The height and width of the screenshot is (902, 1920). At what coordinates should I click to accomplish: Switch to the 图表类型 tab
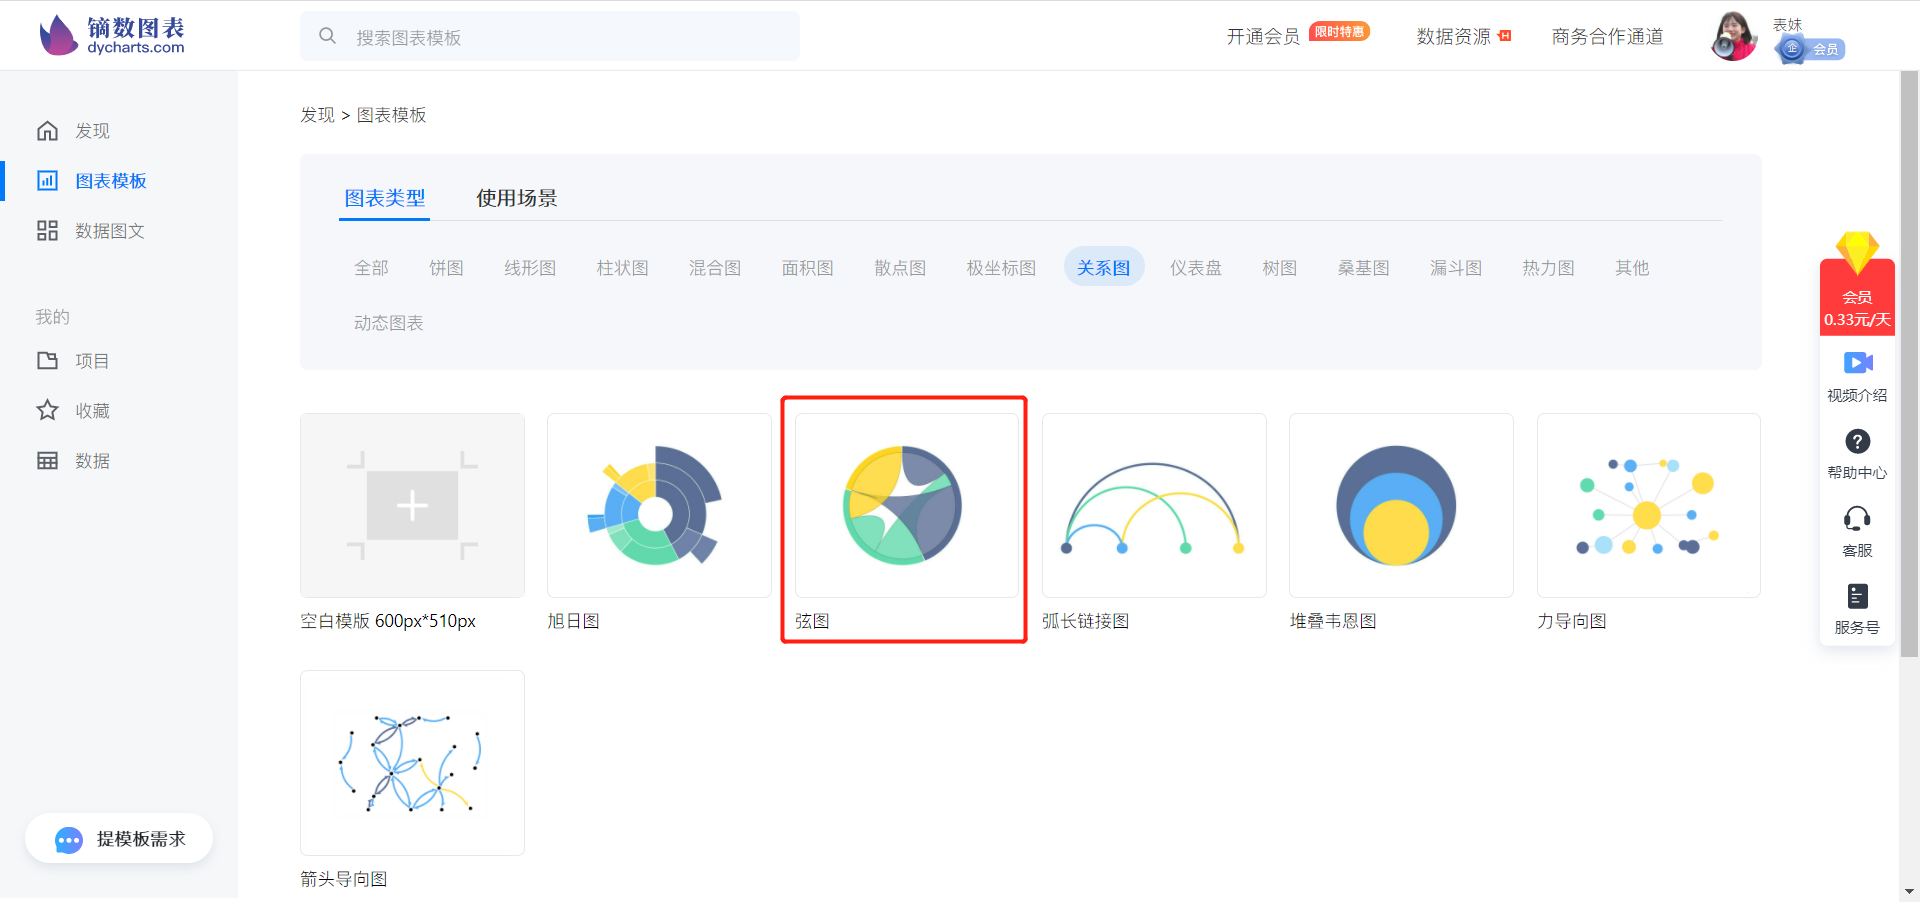tap(385, 197)
